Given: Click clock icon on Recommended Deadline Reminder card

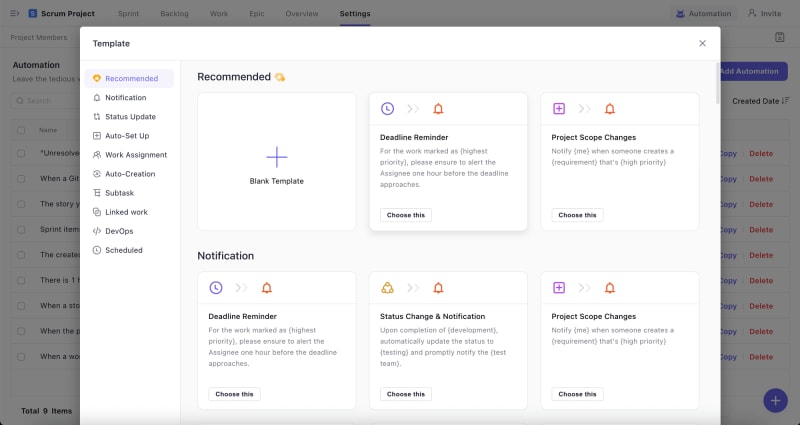Looking at the screenshot, I should (387, 109).
